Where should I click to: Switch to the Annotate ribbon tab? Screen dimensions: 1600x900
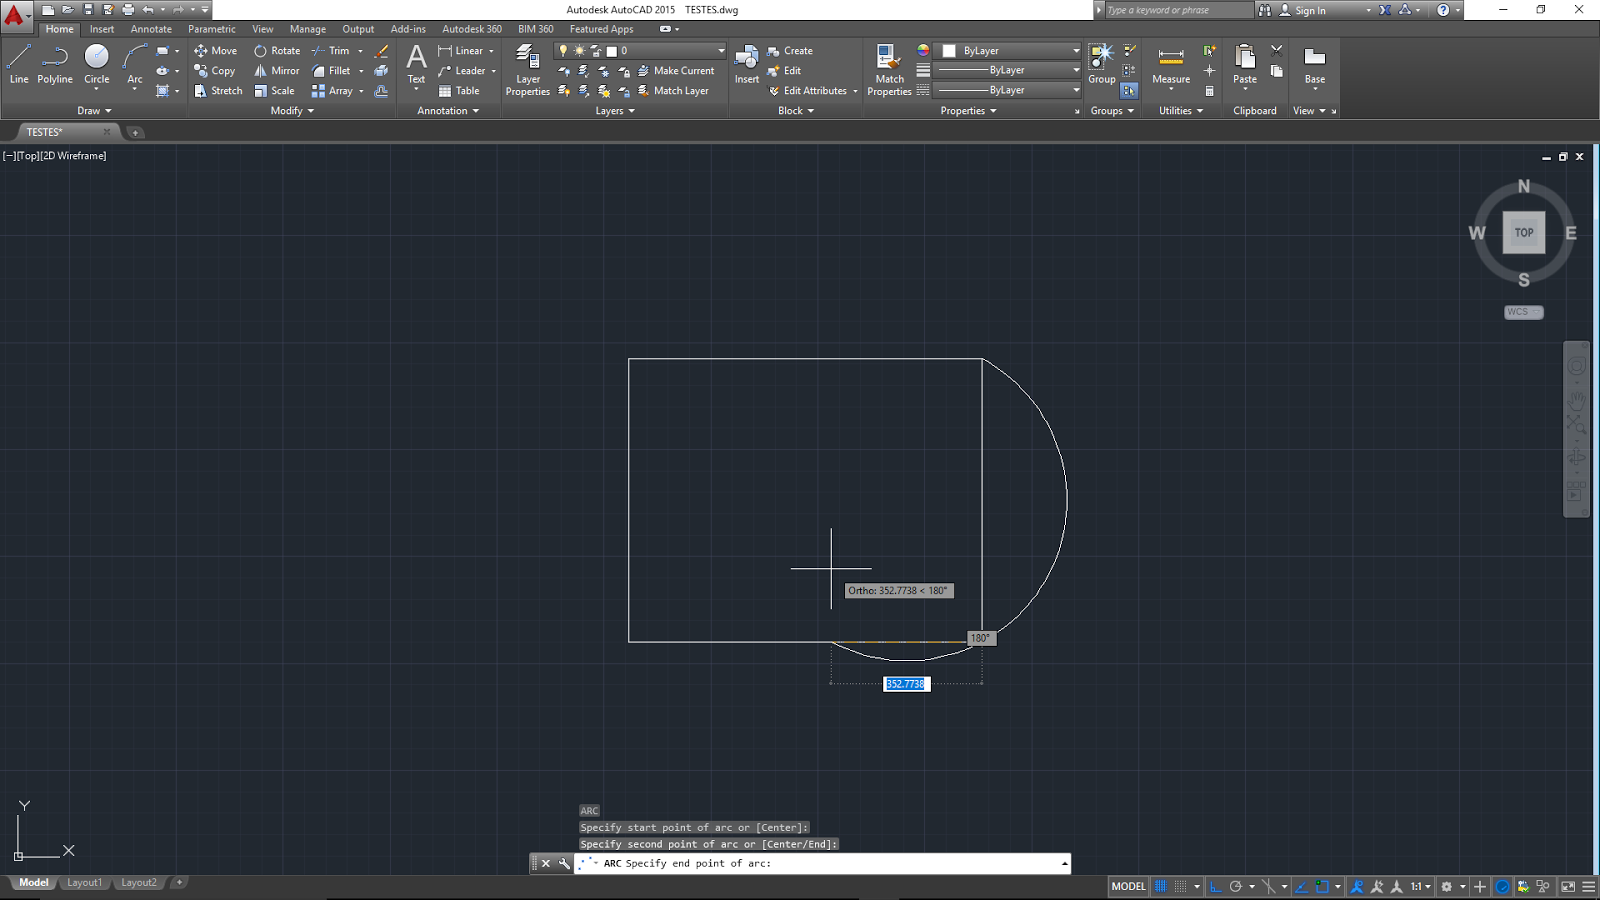click(150, 29)
